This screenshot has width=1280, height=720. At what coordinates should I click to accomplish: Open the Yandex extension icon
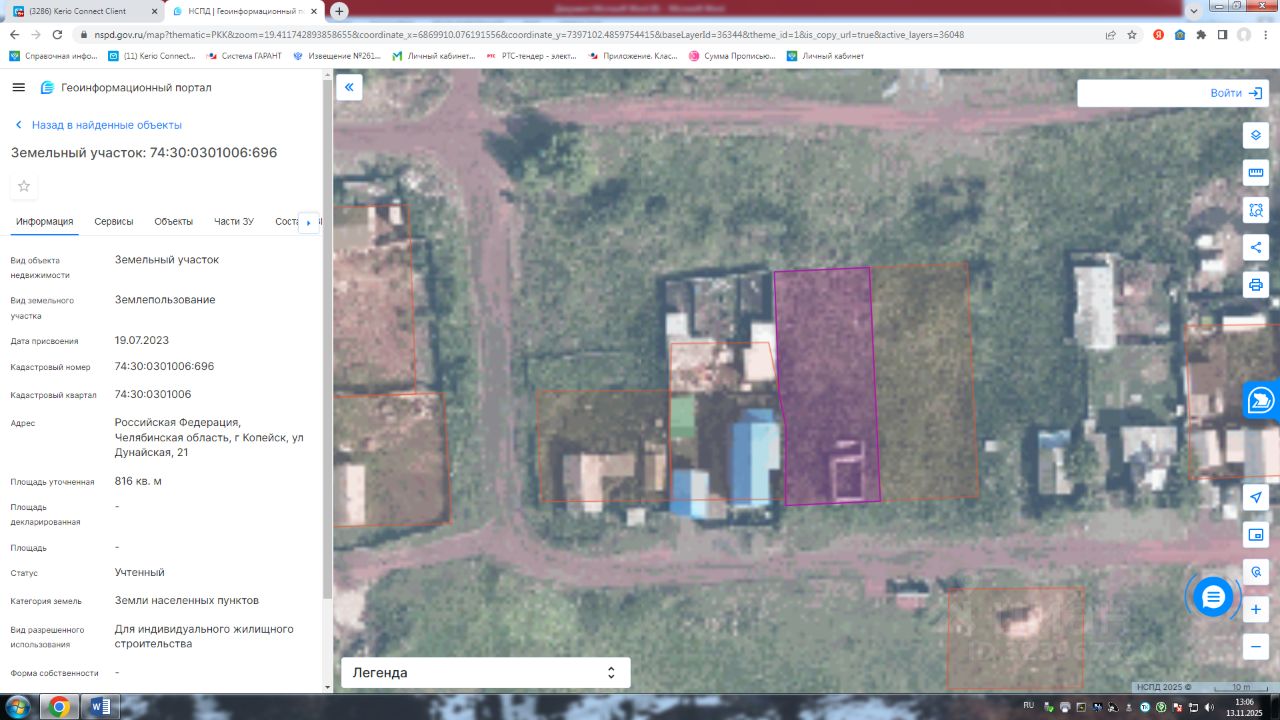1158,34
